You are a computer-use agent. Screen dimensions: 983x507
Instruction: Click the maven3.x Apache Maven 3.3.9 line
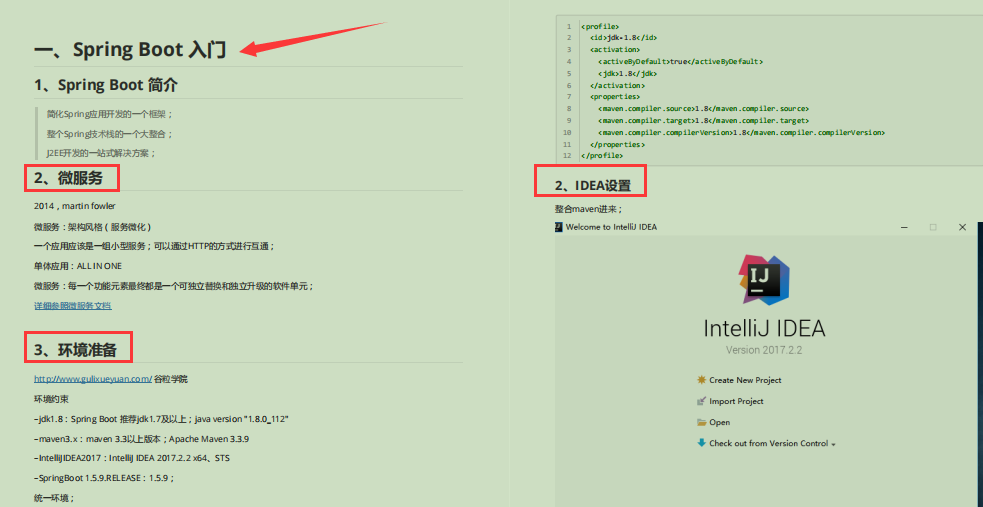[142, 439]
